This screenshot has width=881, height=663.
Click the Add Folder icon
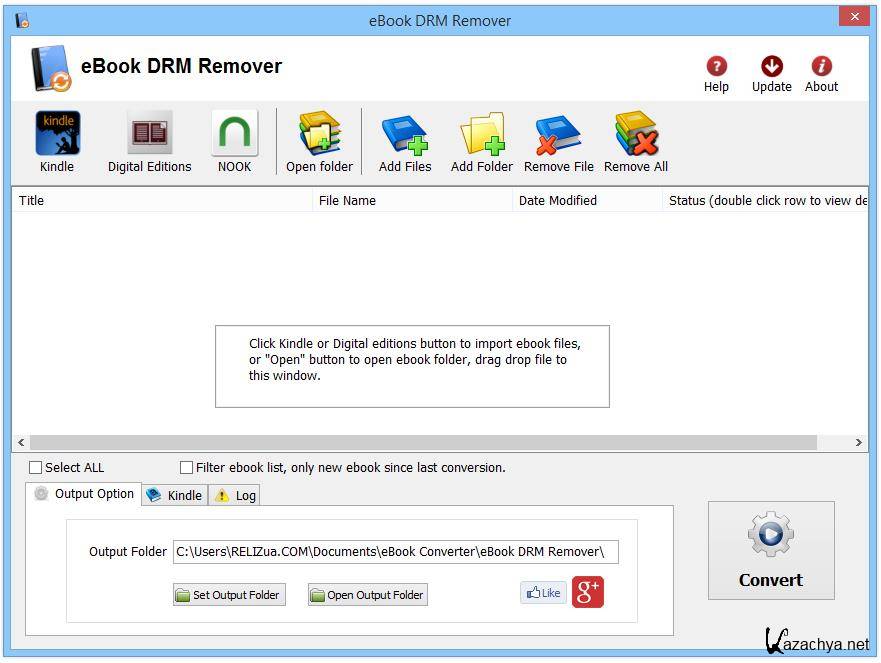(x=481, y=135)
